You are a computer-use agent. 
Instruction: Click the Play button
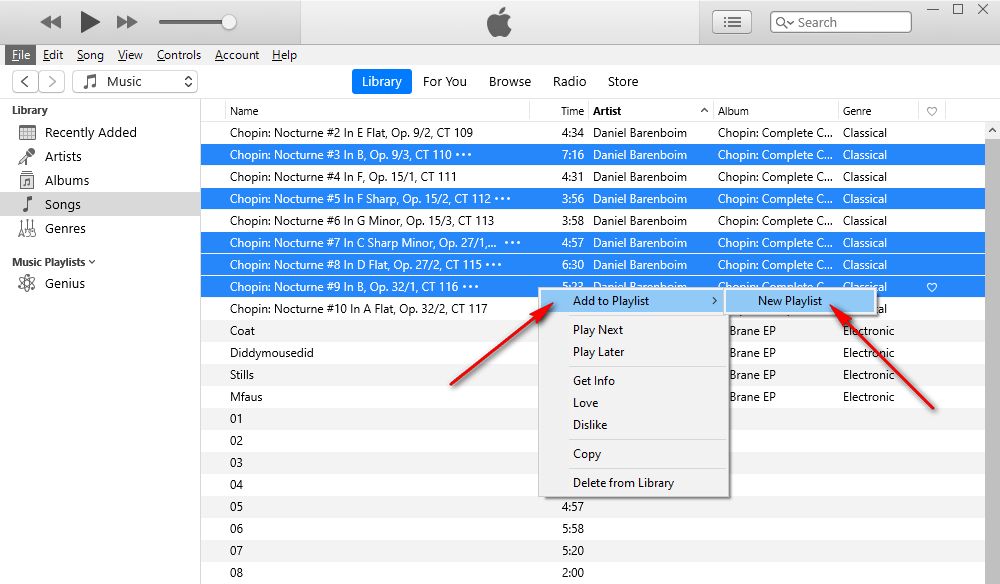click(x=90, y=21)
